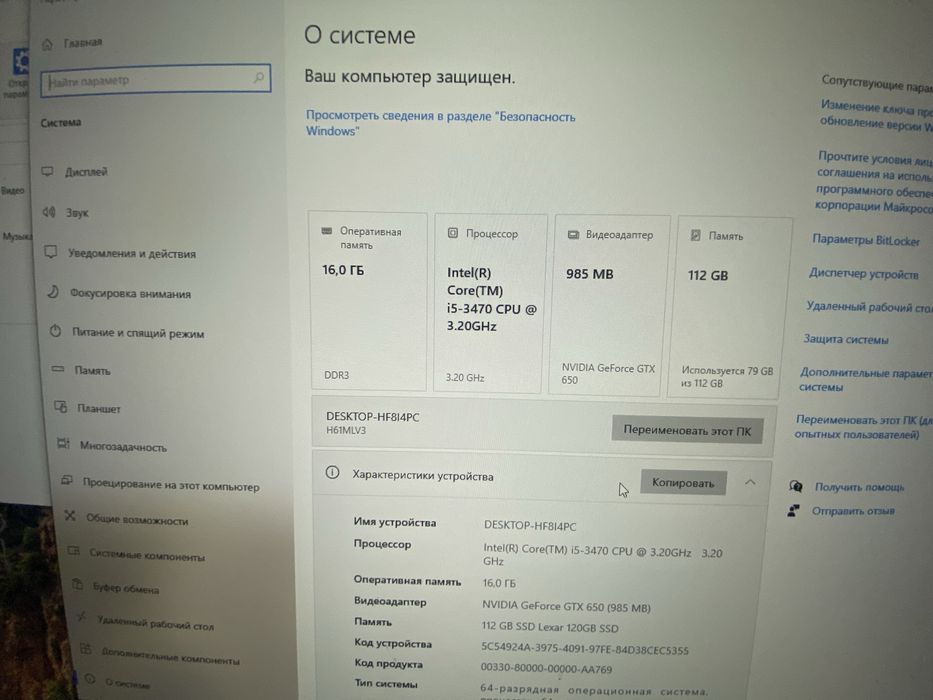The image size is (933, 700).
Task: Click Получить помощь link
Action: 859,487
